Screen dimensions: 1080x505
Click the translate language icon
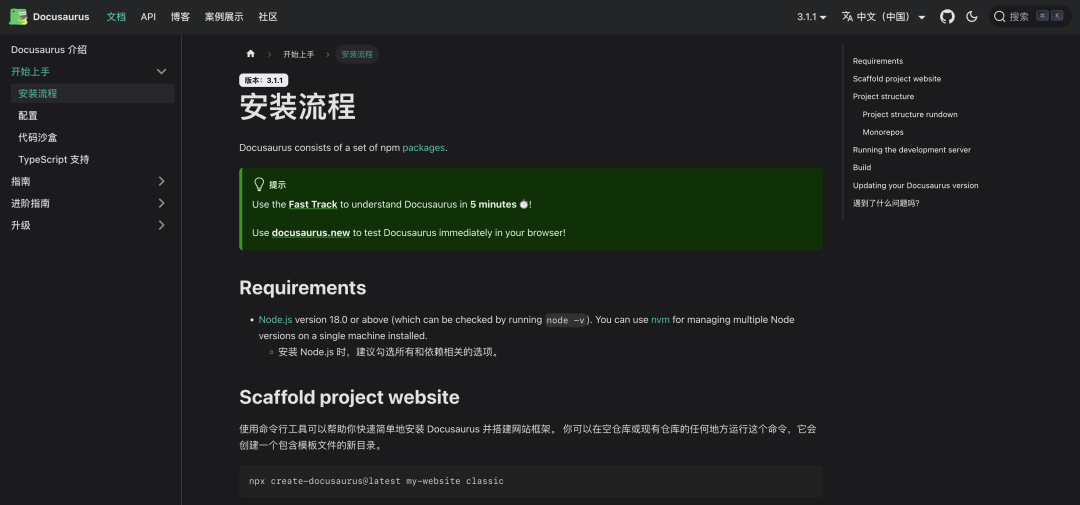847,17
